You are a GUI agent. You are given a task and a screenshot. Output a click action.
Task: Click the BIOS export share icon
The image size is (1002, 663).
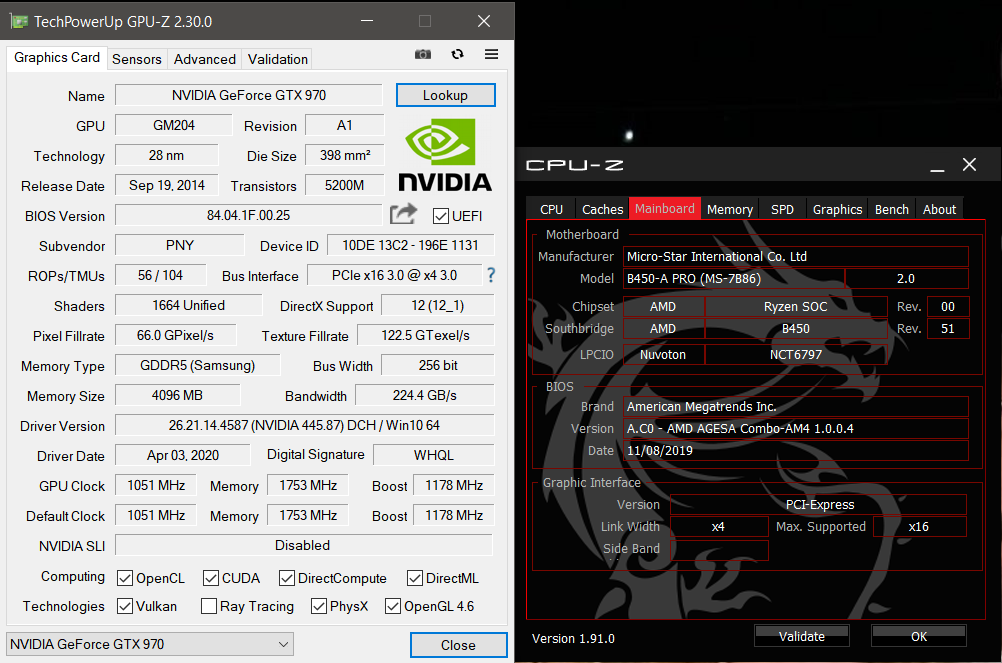click(x=403, y=214)
